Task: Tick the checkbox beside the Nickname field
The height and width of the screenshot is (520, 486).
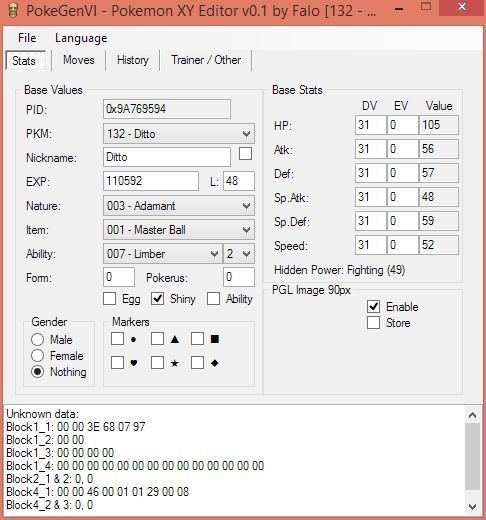Action: click(246, 154)
